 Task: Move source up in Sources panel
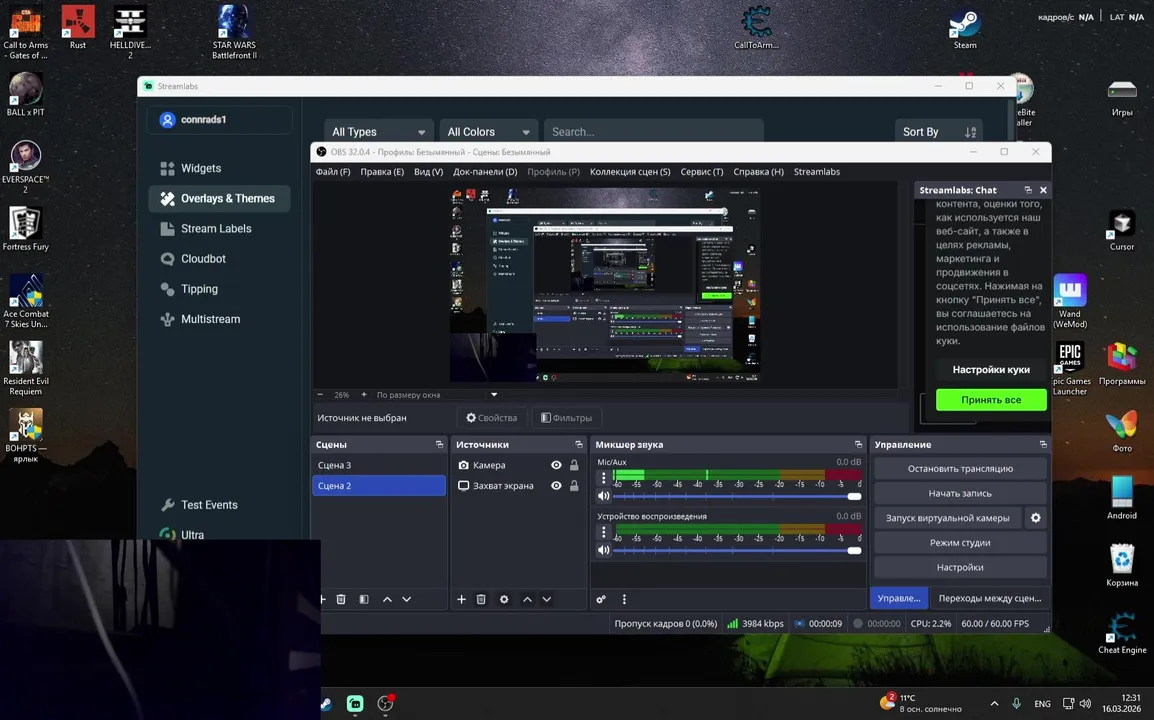[x=527, y=599]
